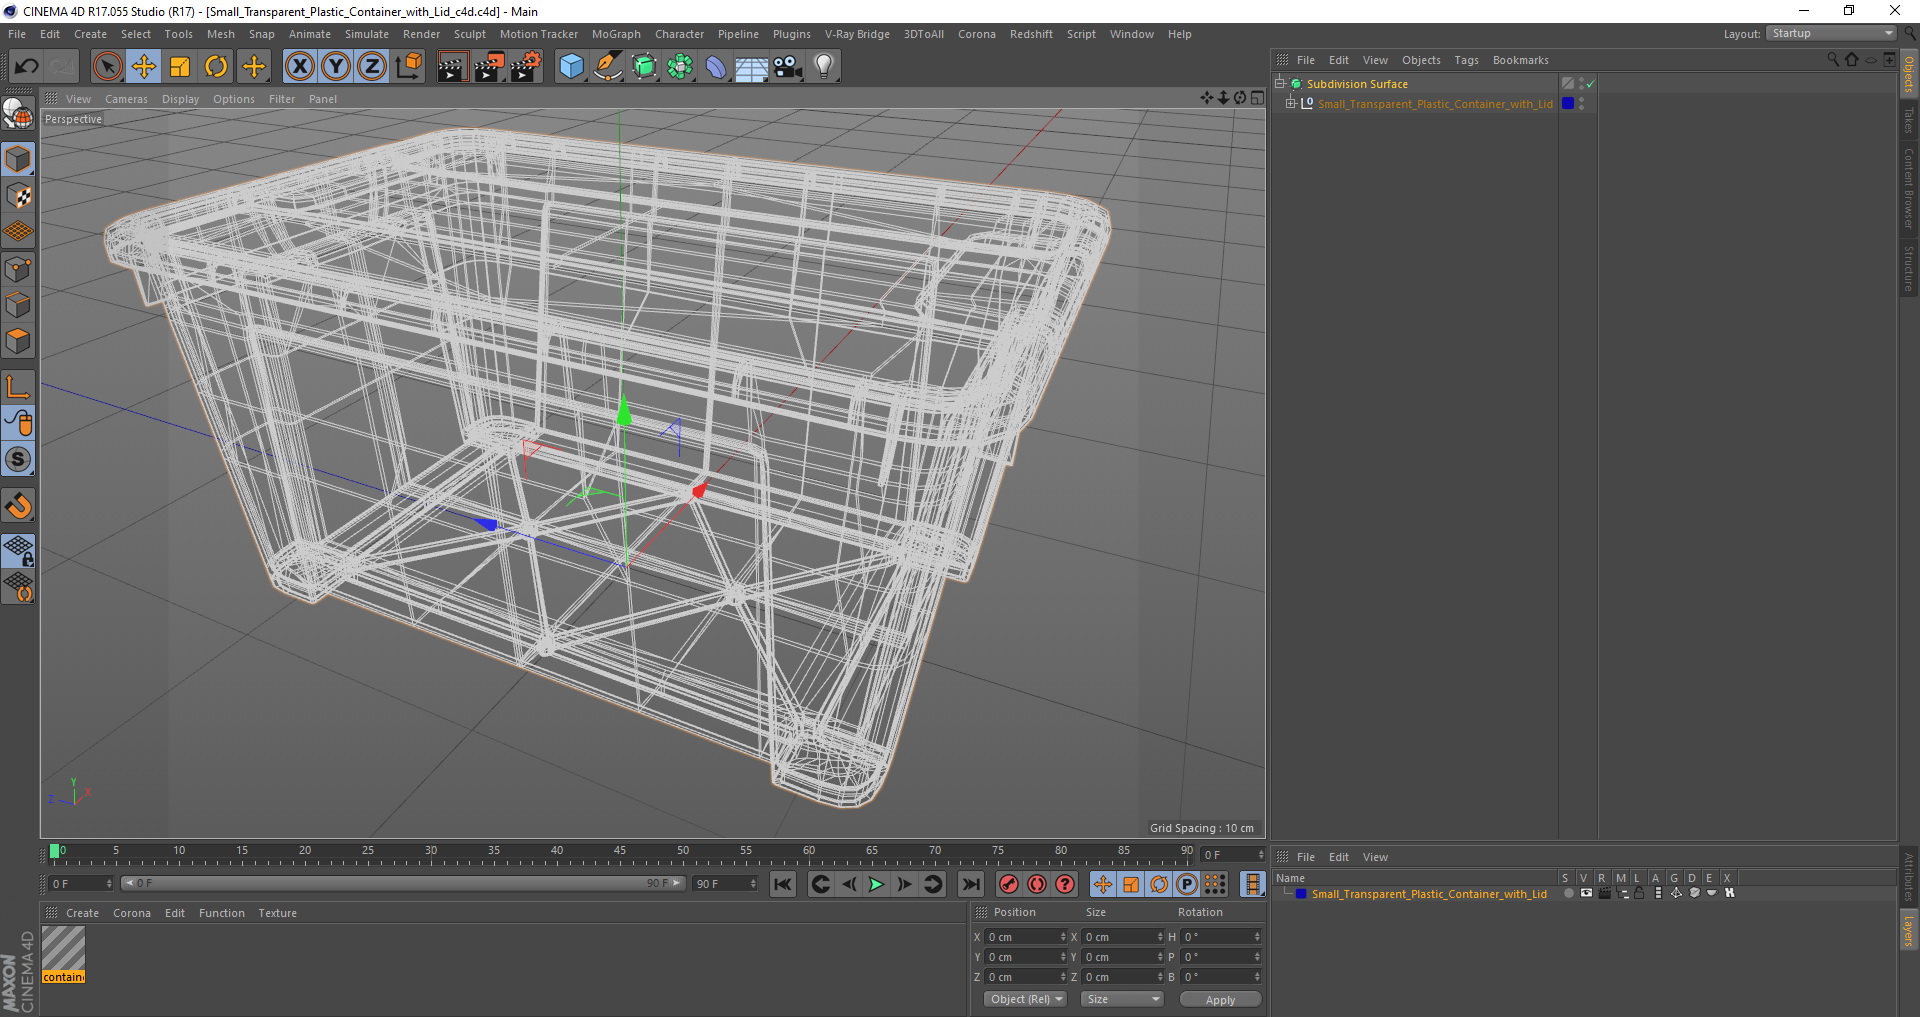The image size is (1920, 1017).
Task: Toggle the X axis lock
Action: pos(299,67)
